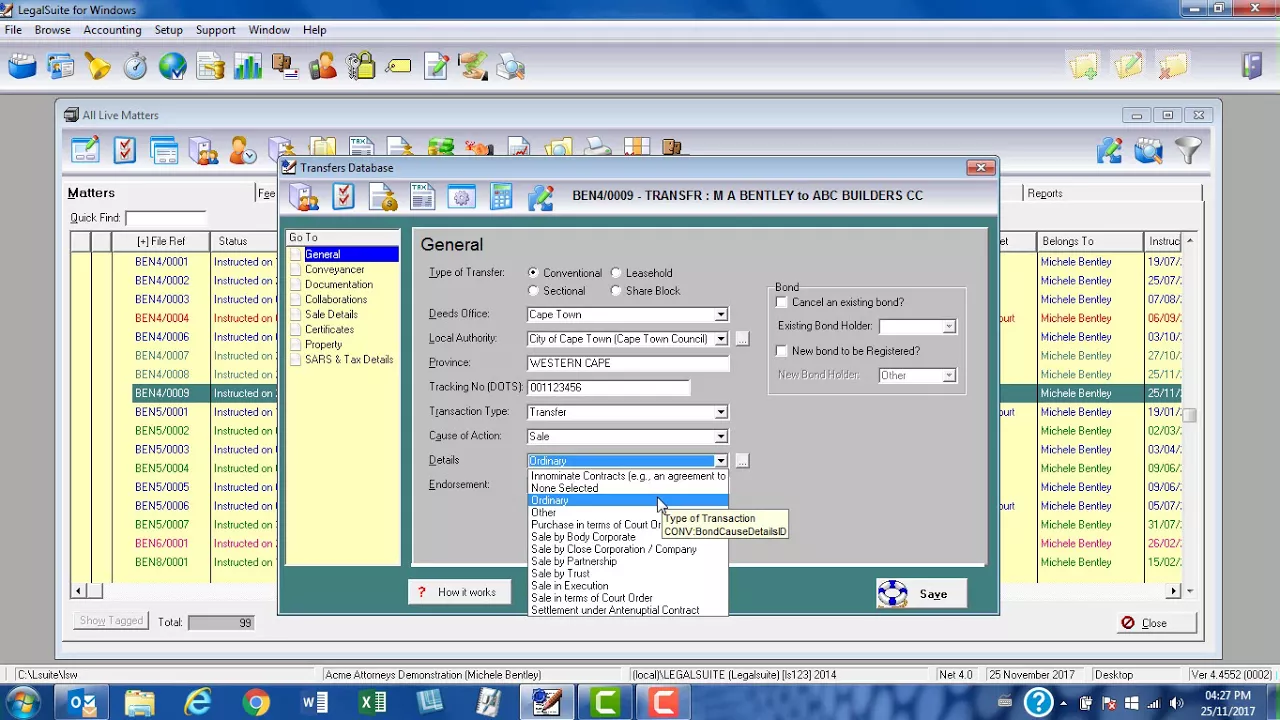Open the Local Authority dropdown
Screen dimensions: 1280x720
720,339
